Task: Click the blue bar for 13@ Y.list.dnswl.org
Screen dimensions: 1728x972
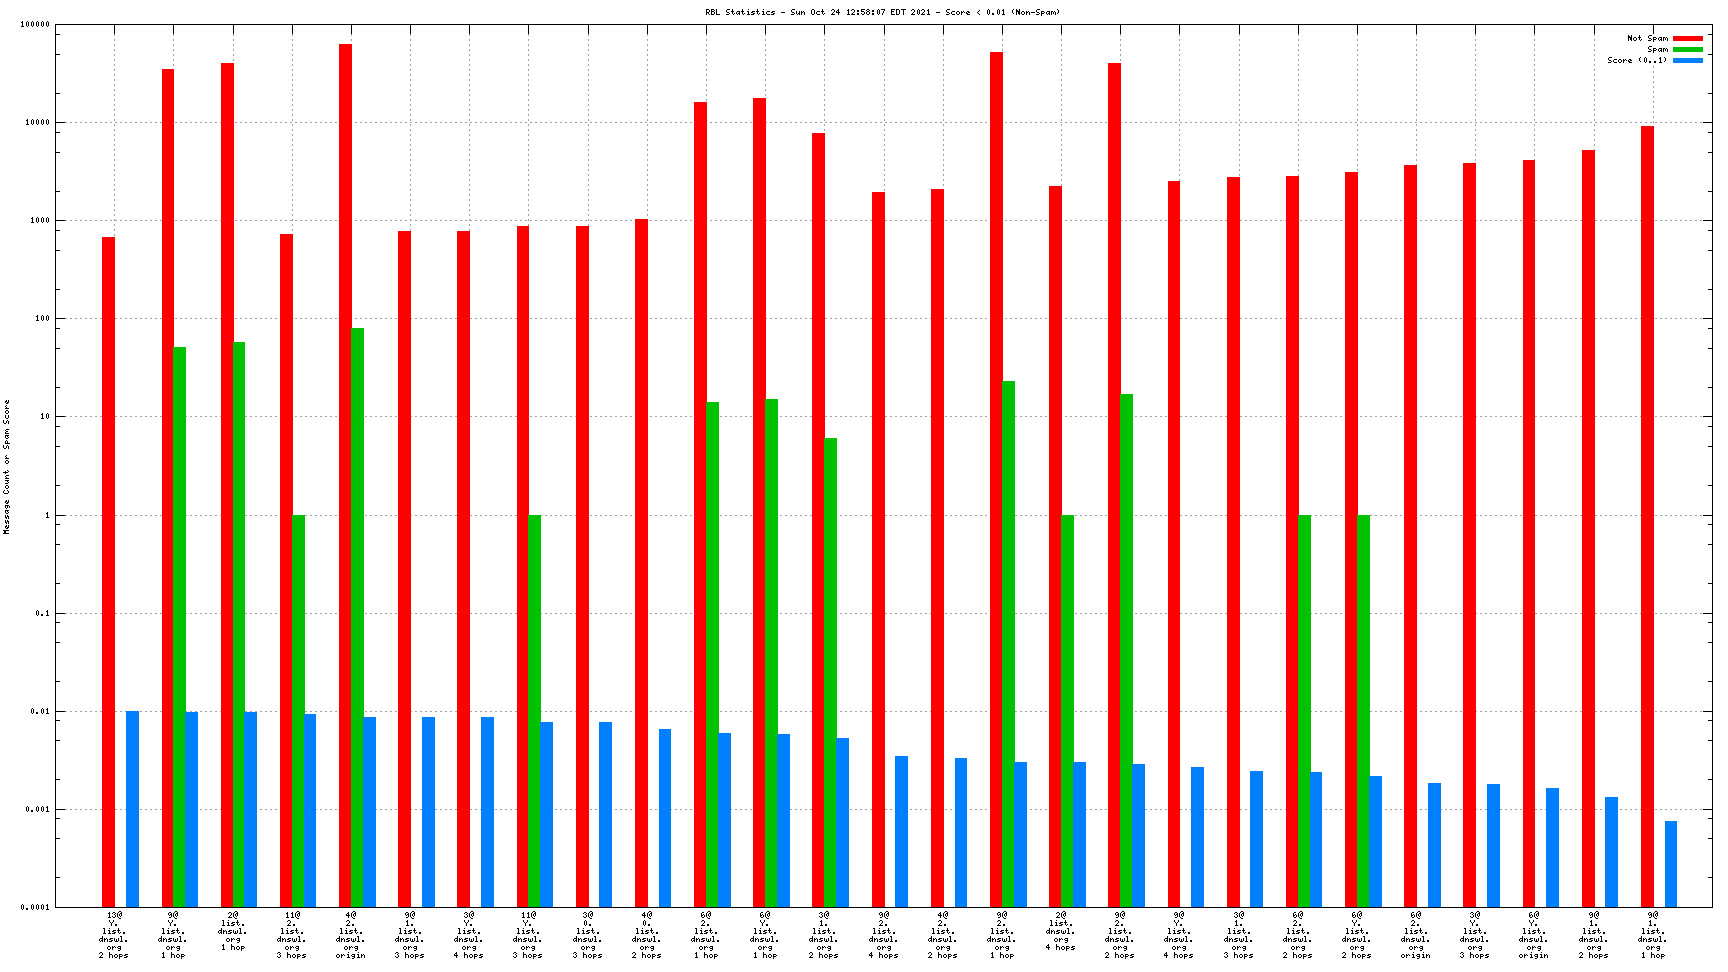Action: point(132,809)
